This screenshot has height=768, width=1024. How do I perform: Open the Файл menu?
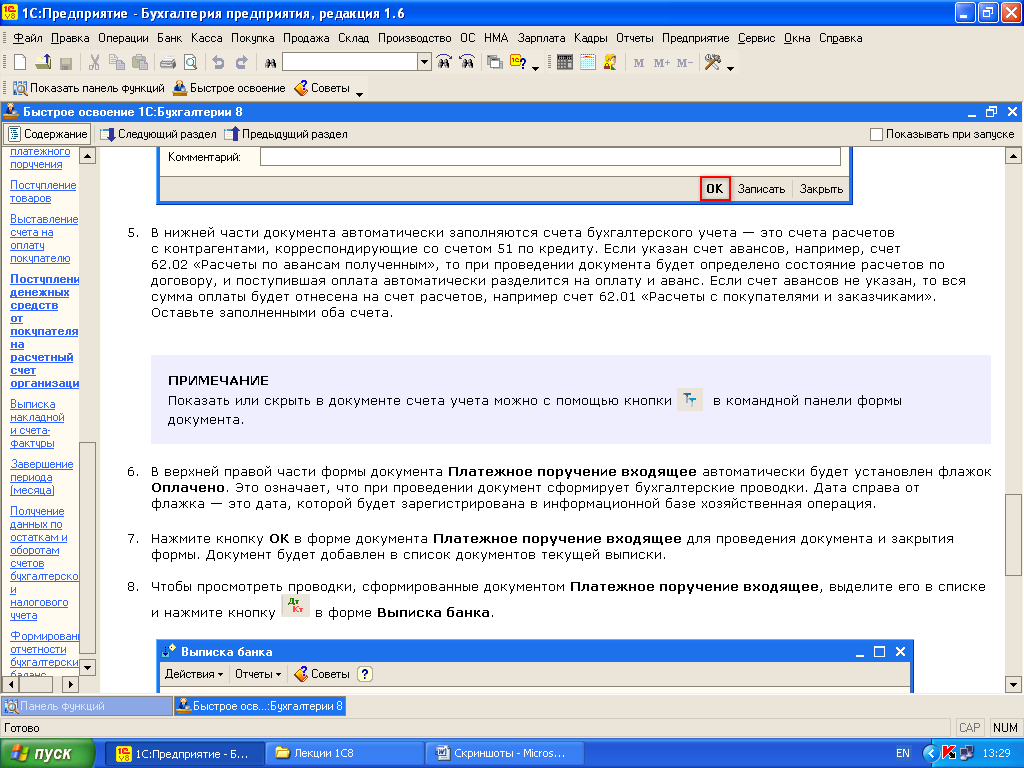tap(28, 38)
